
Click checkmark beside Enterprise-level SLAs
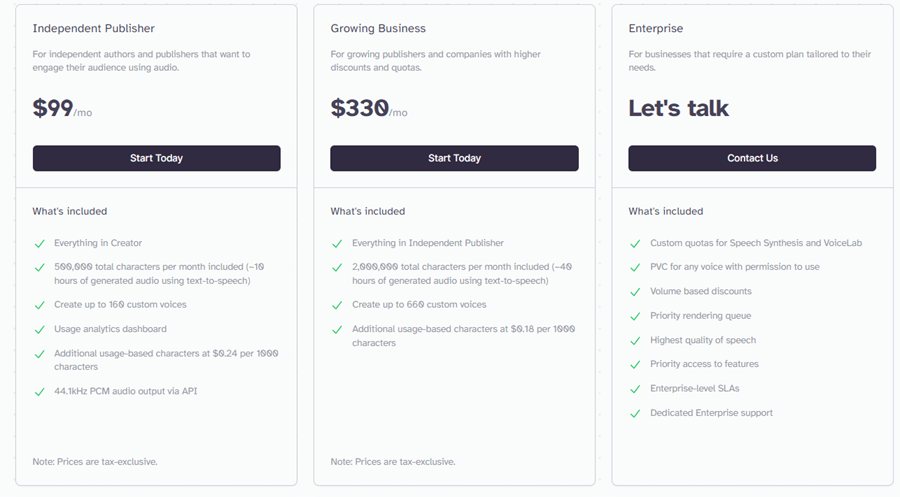click(635, 390)
